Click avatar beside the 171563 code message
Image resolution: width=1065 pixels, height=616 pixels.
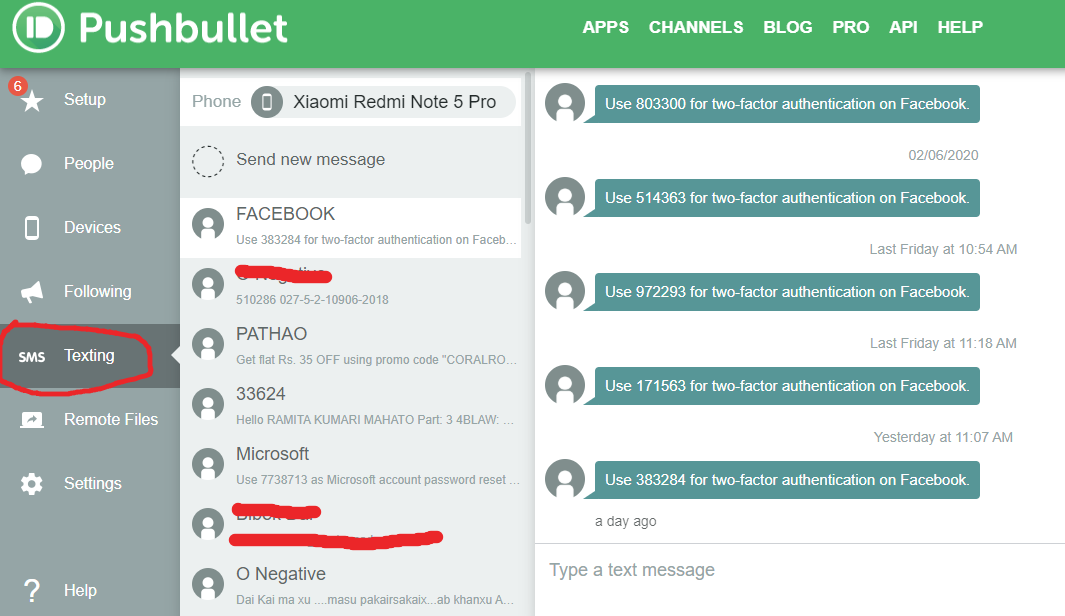tap(565, 384)
